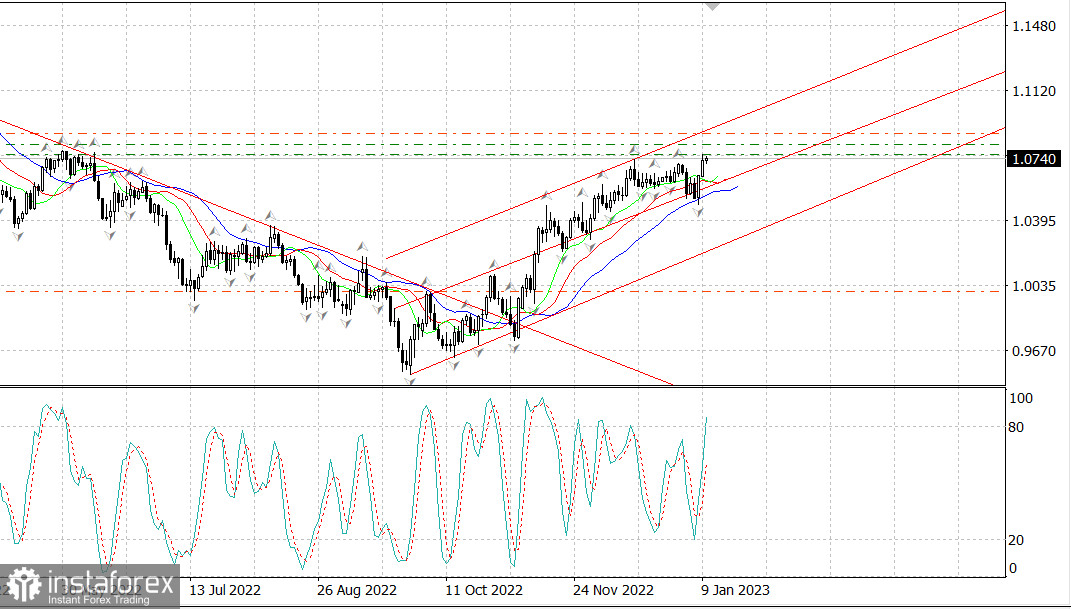
Task: Click the gray chart shift triangle marker
Action: pyautogui.click(x=712, y=5)
